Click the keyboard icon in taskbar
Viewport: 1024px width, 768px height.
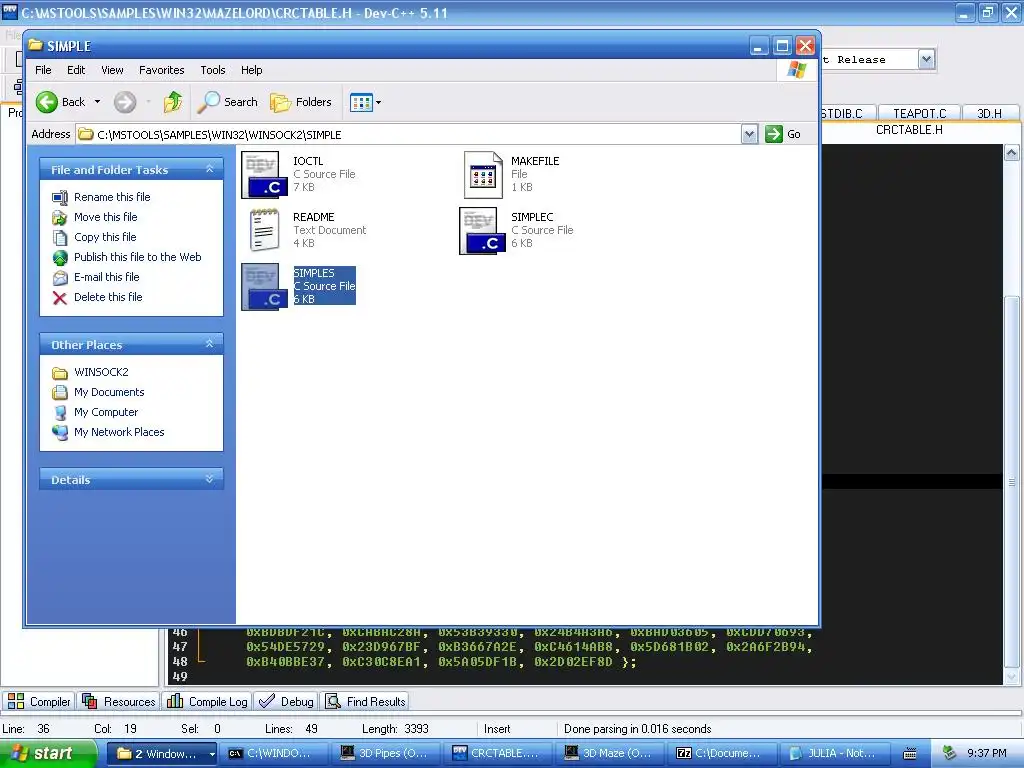[910, 754]
